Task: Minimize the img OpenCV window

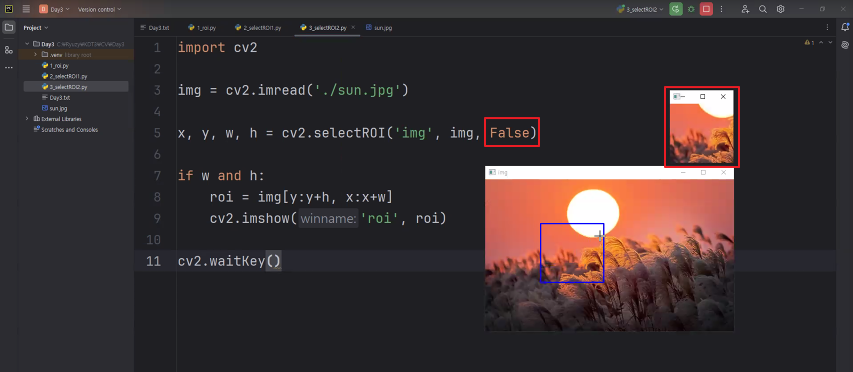Action: tap(683, 172)
